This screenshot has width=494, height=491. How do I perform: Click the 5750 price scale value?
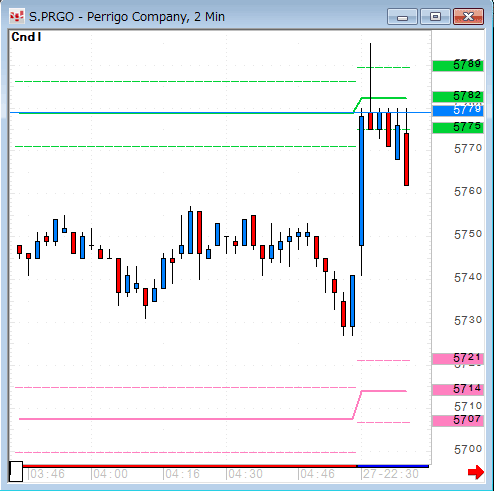coord(468,235)
